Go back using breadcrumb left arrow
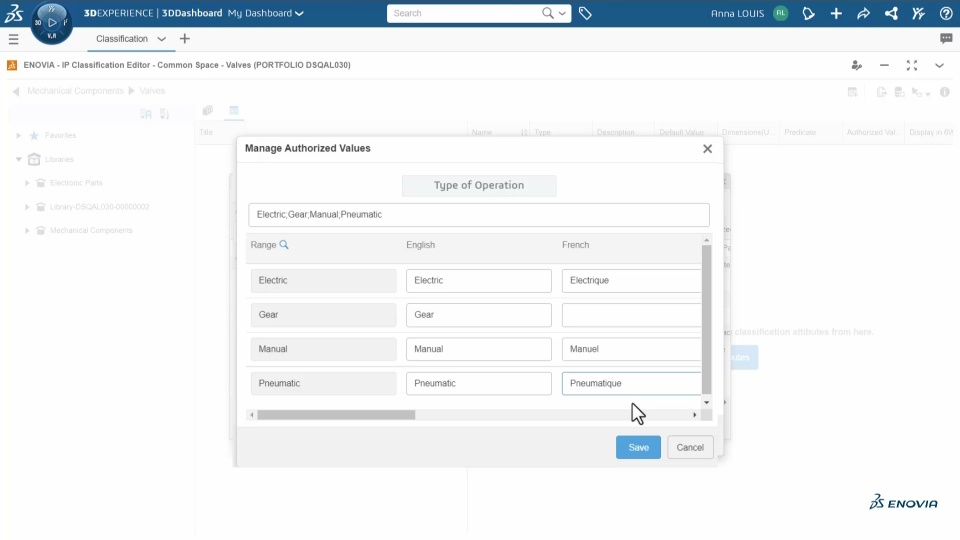This screenshot has width=960, height=540. (16, 91)
